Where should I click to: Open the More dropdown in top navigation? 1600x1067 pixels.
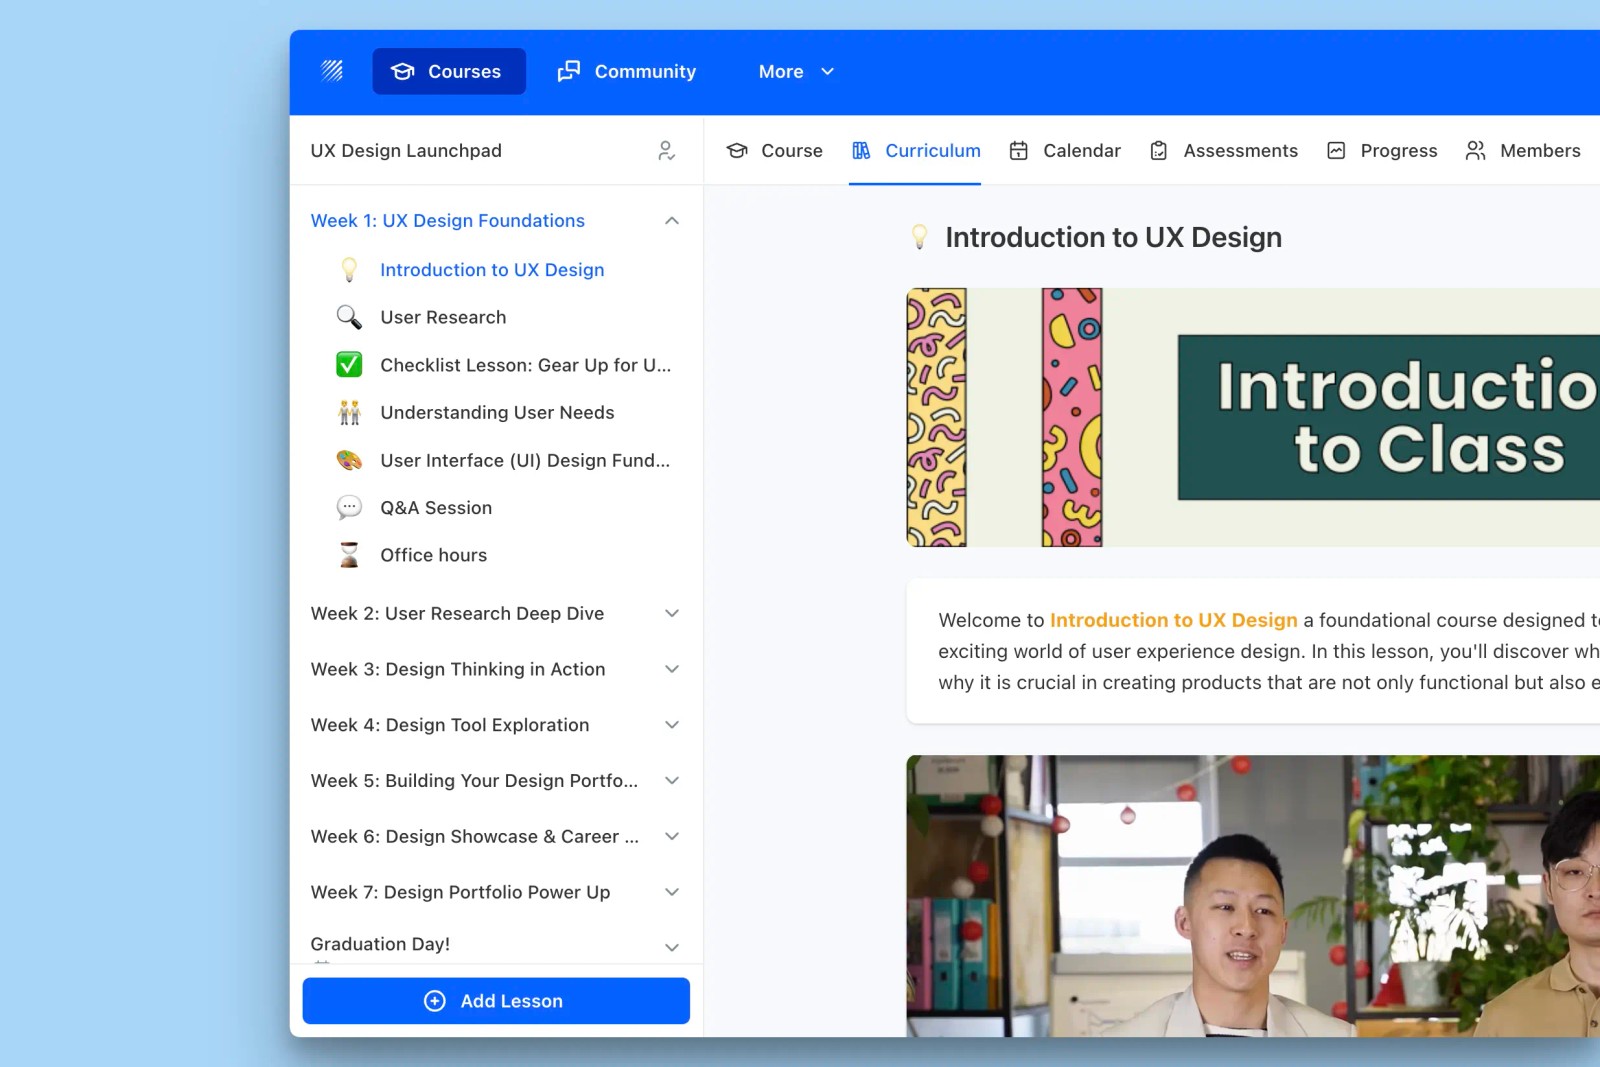coord(796,72)
